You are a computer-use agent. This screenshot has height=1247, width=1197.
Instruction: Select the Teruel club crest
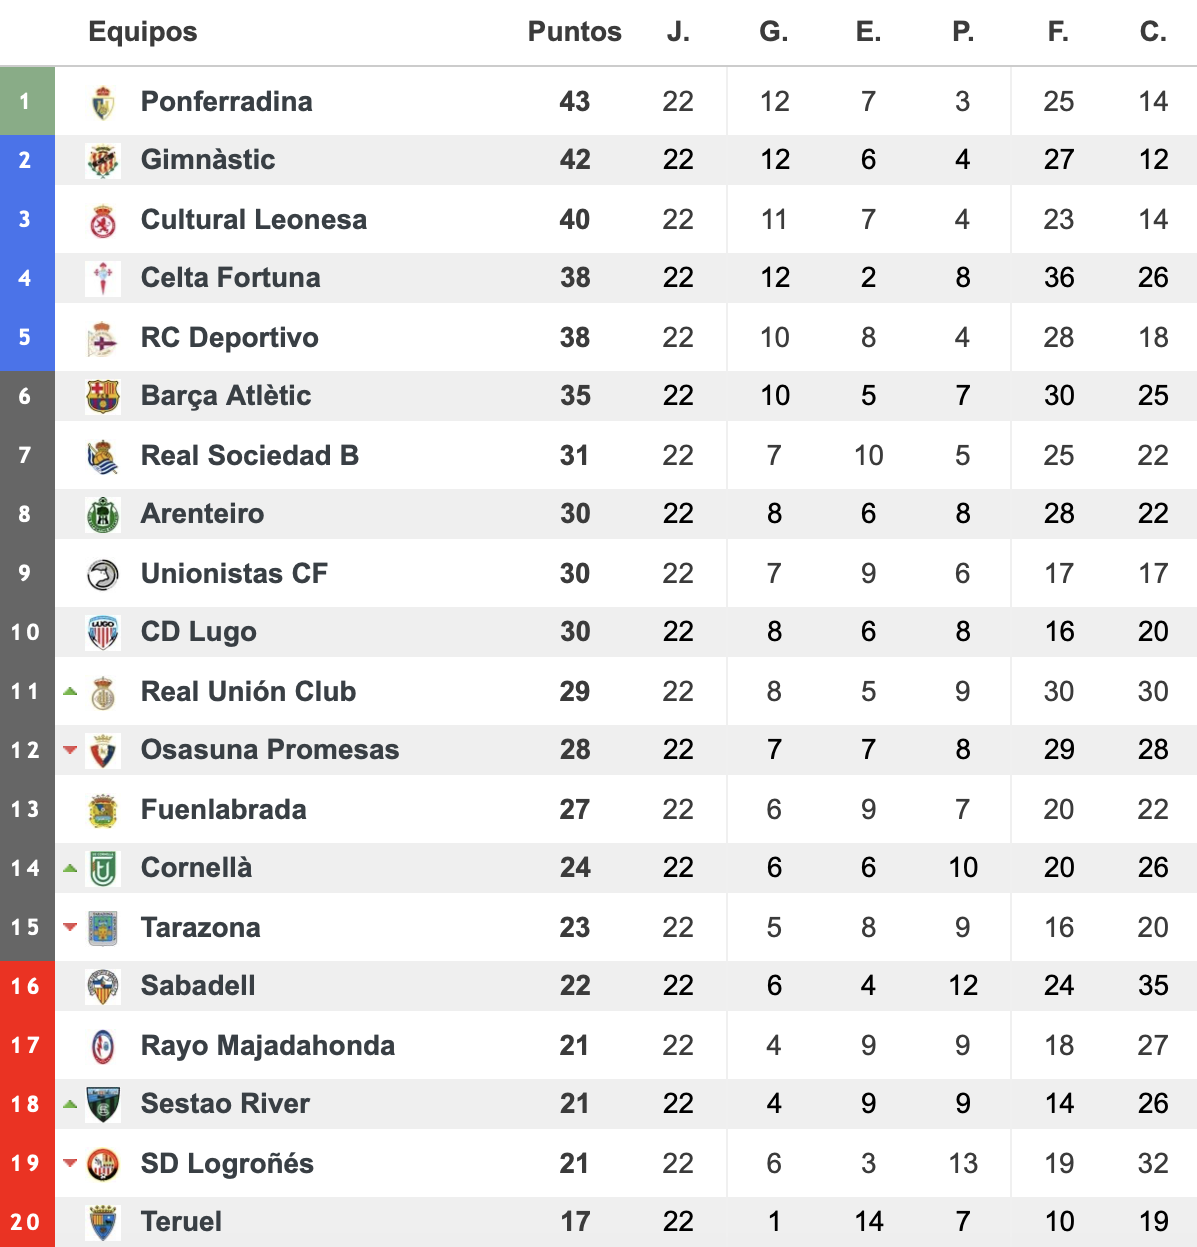103,1223
